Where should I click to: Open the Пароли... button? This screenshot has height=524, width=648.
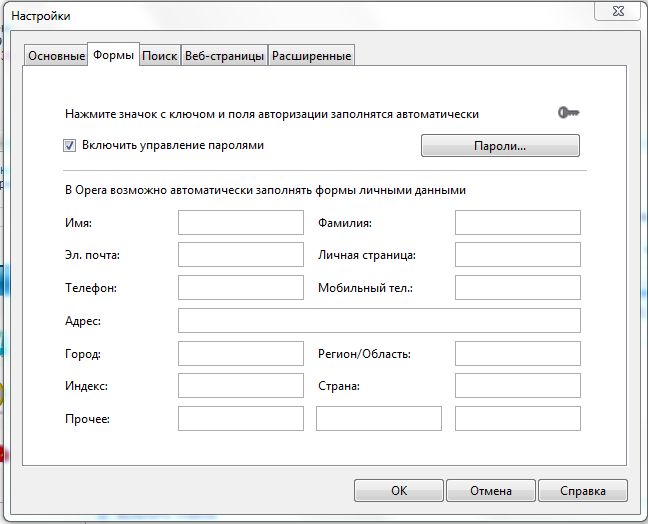pos(499,146)
